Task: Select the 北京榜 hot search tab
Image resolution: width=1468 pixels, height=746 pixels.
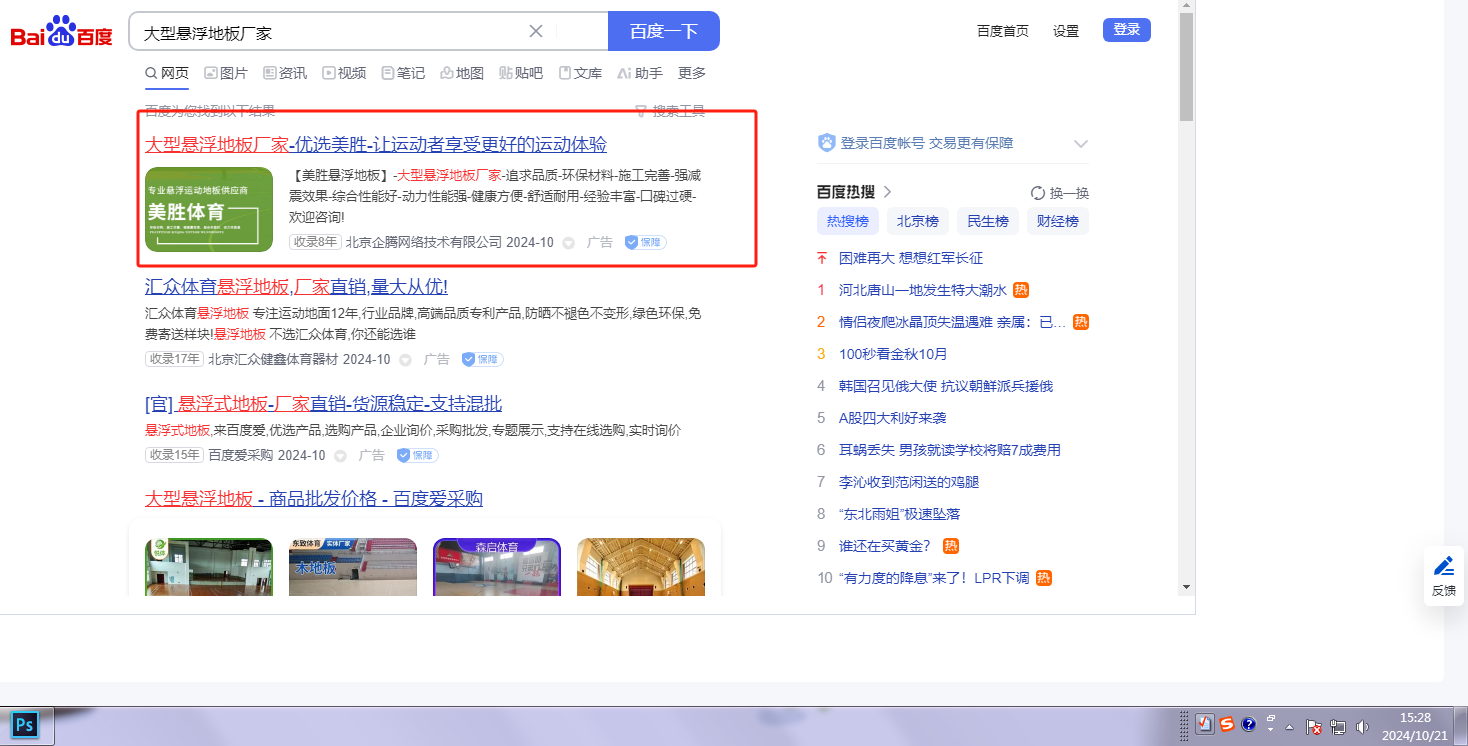Action: coord(917,221)
